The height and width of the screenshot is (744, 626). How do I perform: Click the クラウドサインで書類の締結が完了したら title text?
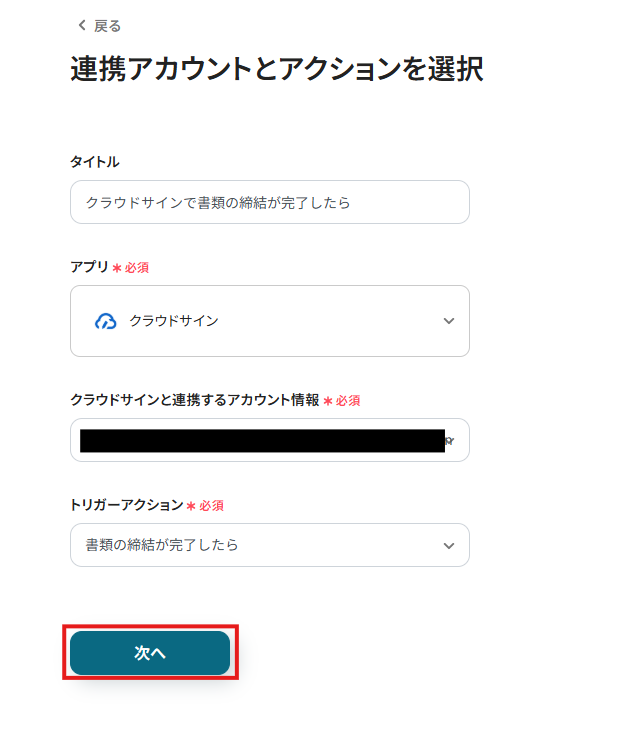[218, 202]
